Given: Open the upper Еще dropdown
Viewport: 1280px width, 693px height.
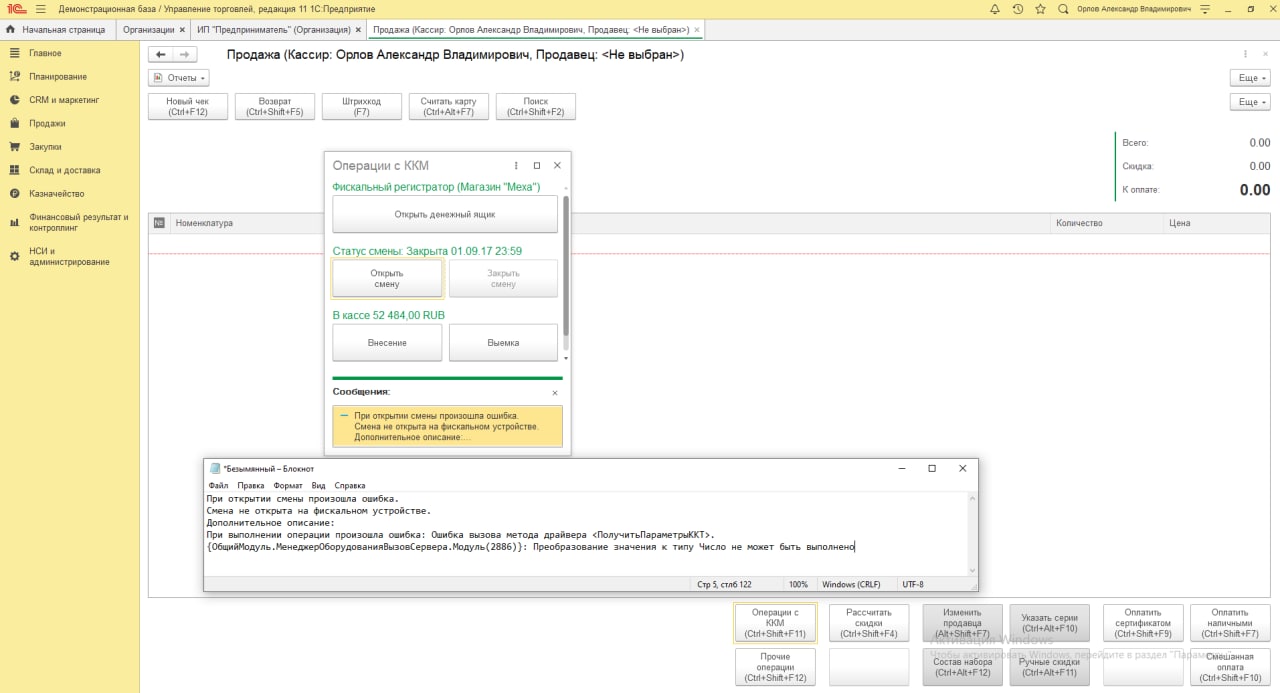Looking at the screenshot, I should [1250, 77].
